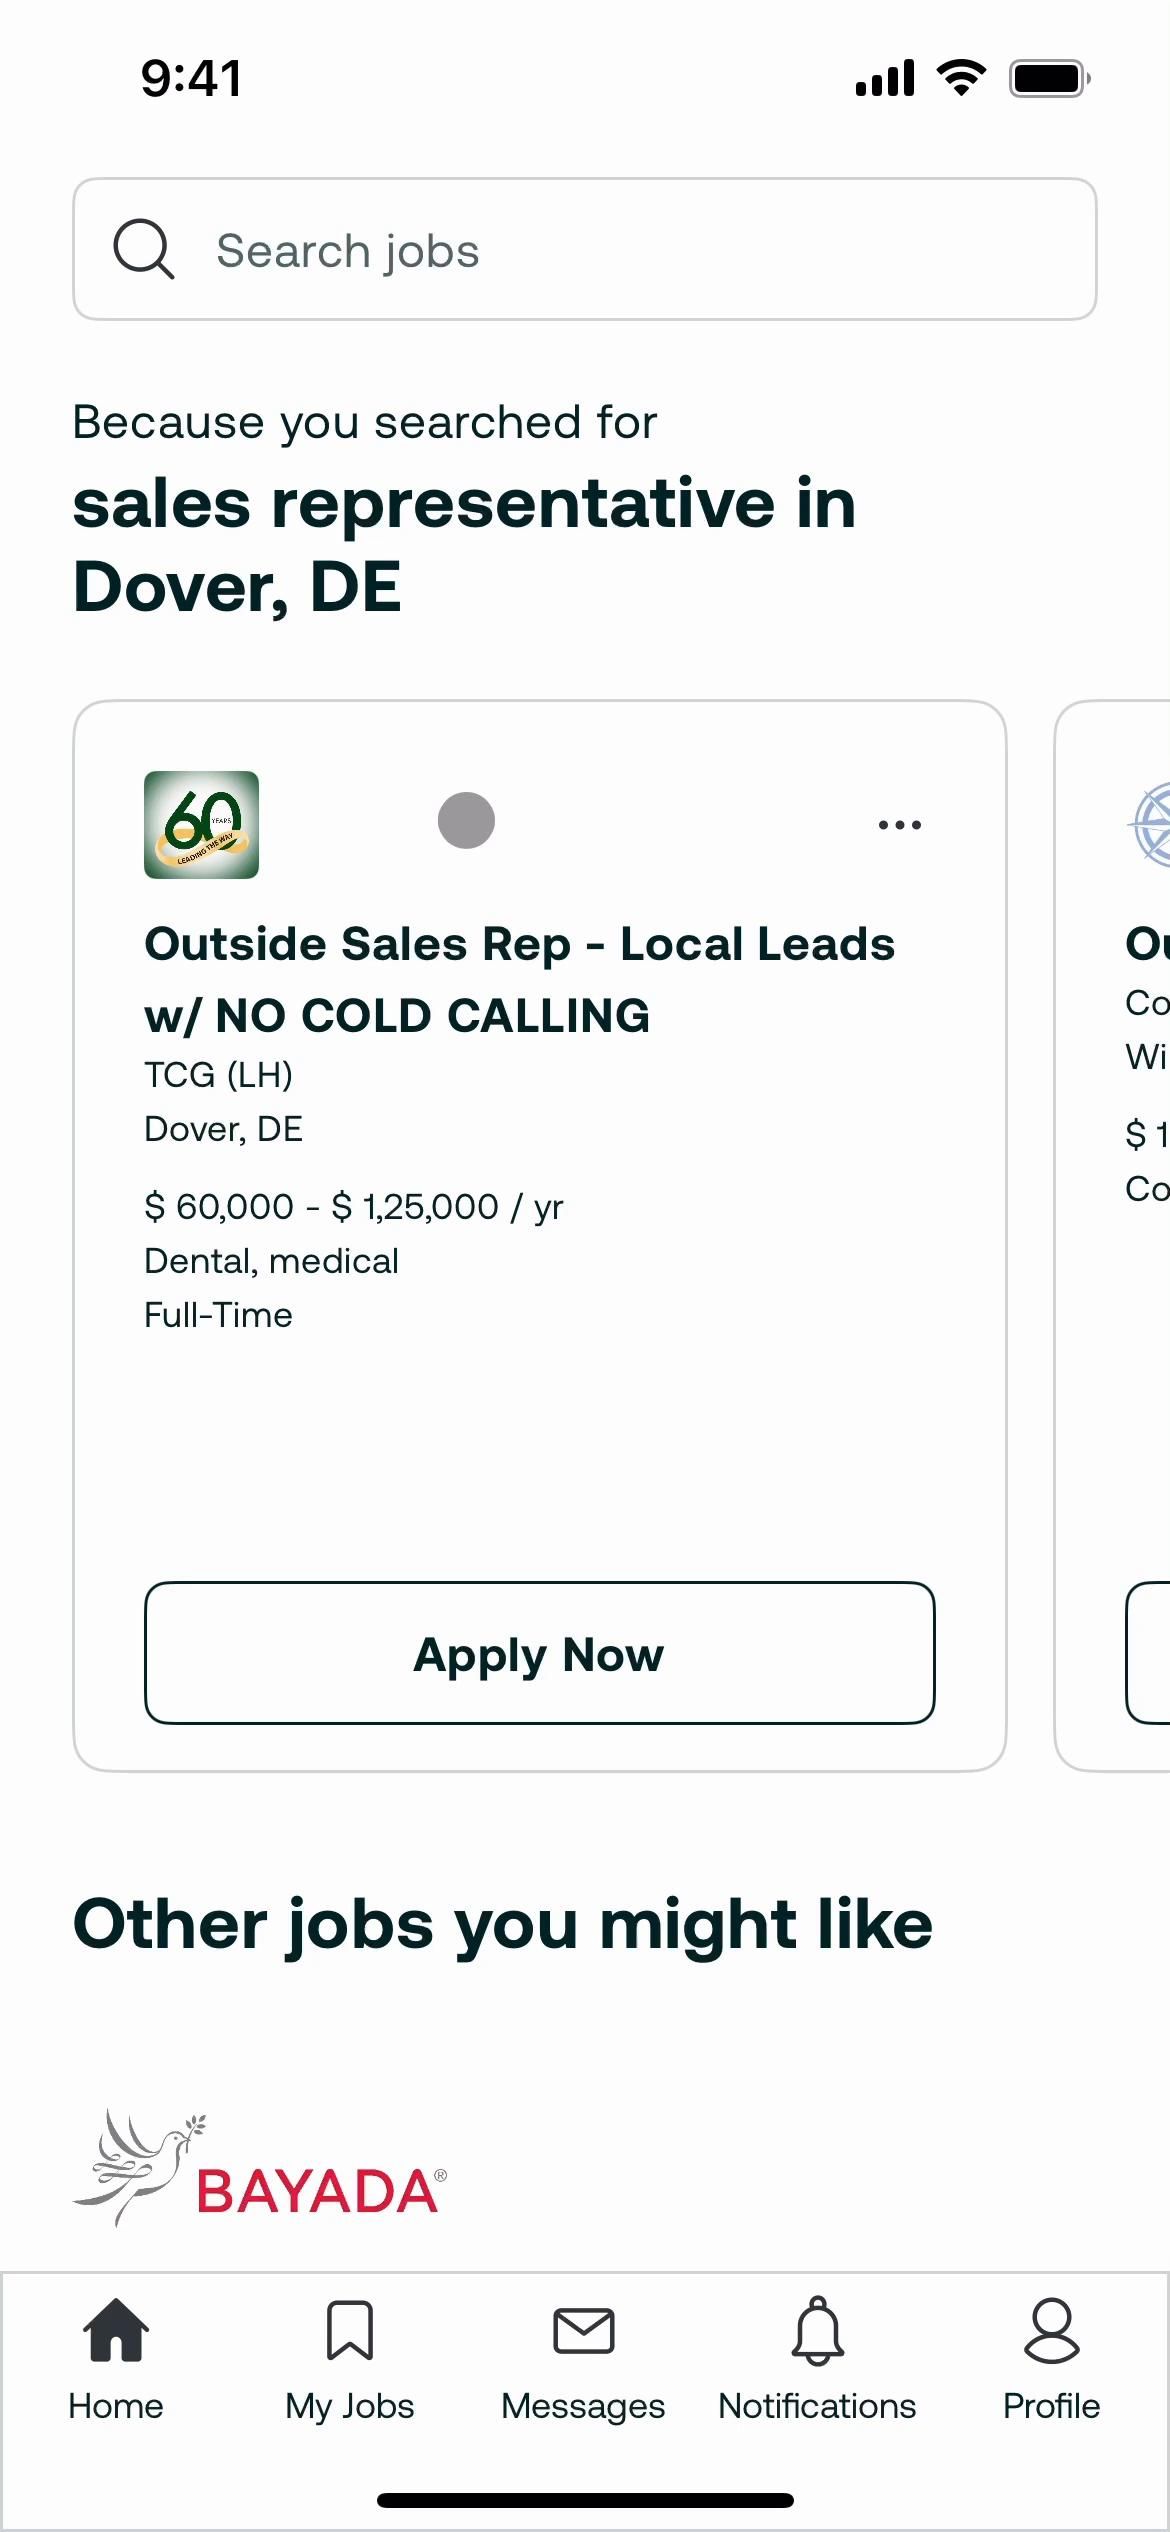Open My Jobs bookmark icon

(350, 2330)
